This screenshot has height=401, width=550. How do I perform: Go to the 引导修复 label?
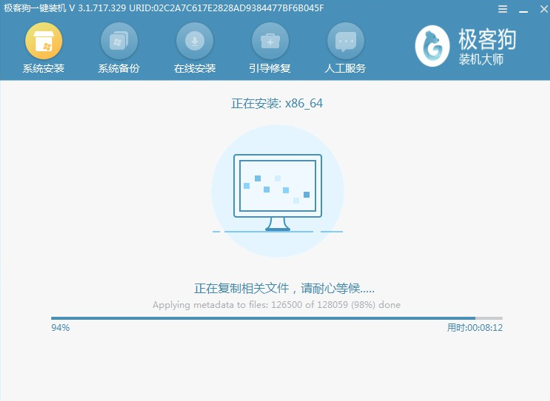270,68
